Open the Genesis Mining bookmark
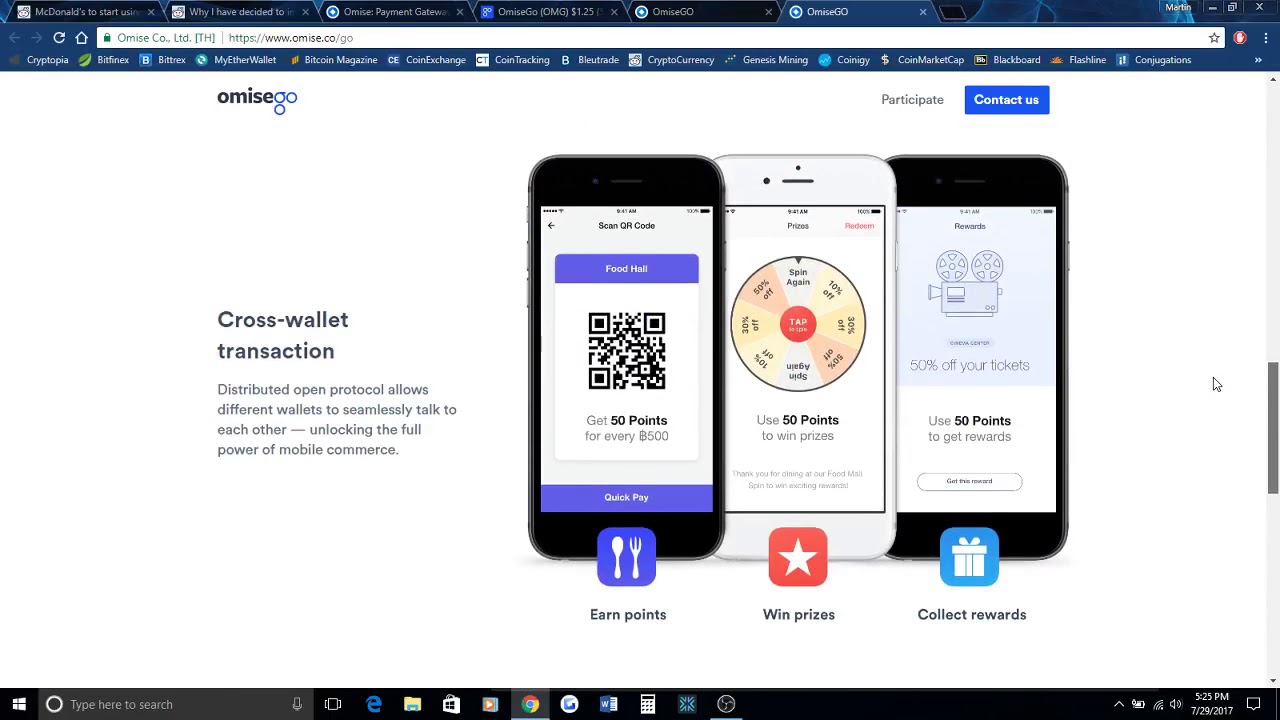Viewport: 1280px width, 720px height. click(766, 60)
